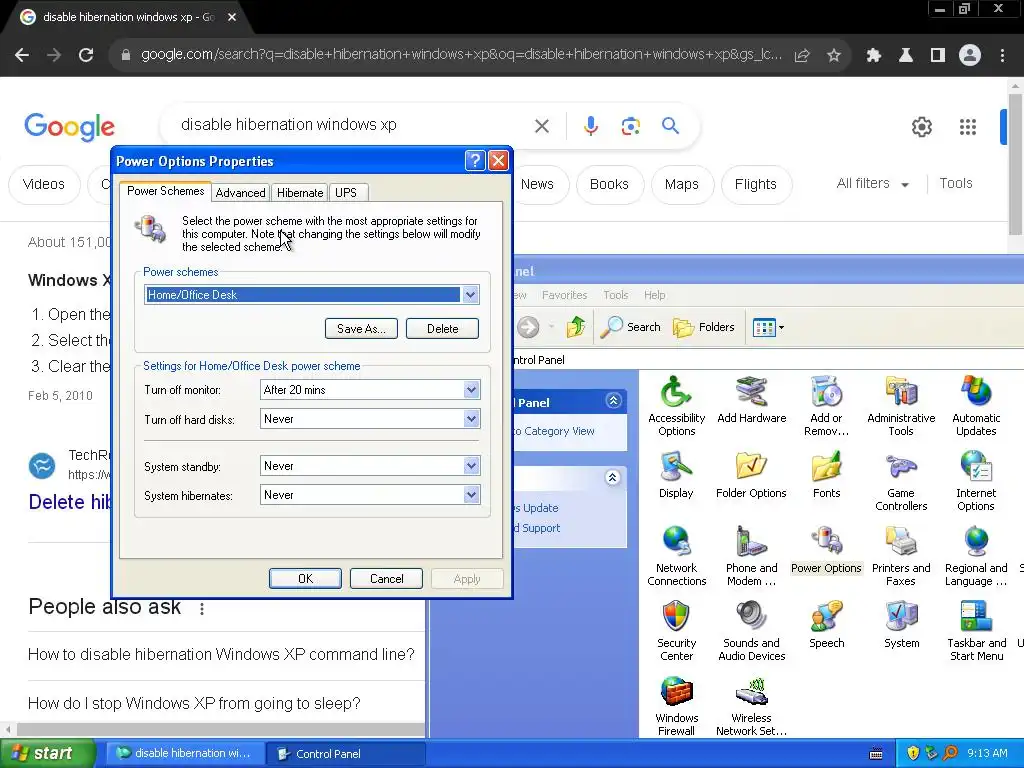This screenshot has width=1024, height=768.
Task: Open the Fonts folder icon
Action: pyautogui.click(x=826, y=475)
